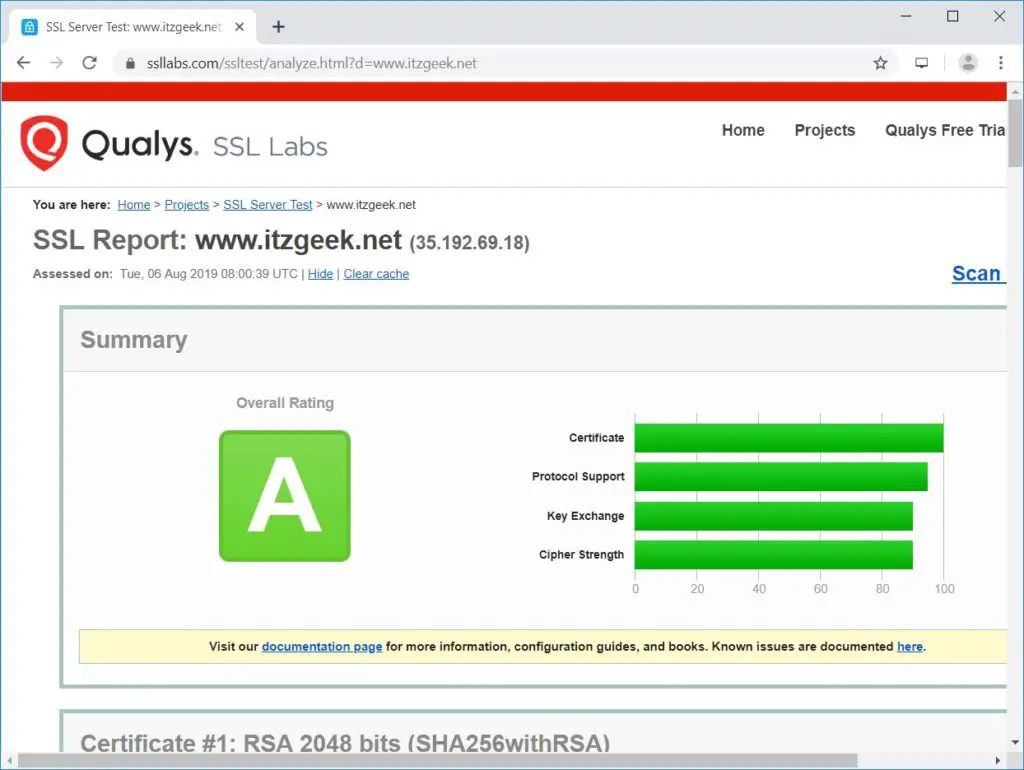
Task: Open Home in top navigation
Action: click(x=743, y=131)
